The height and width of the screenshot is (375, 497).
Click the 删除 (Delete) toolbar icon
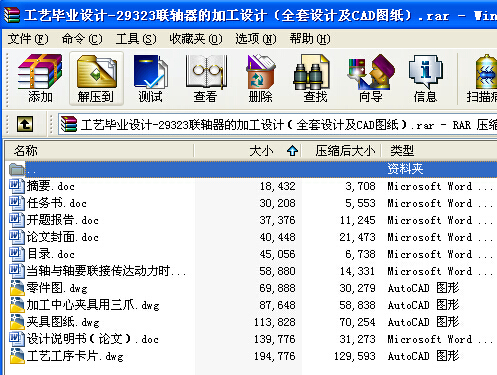click(260, 78)
